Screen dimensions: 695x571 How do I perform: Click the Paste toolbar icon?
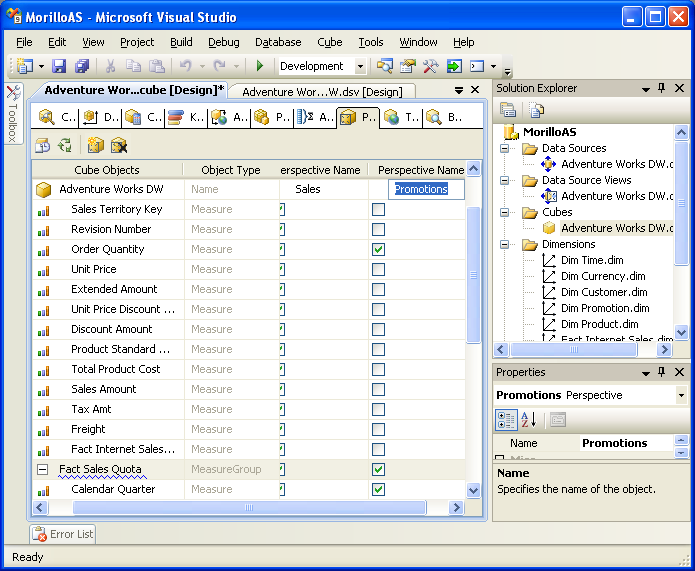click(x=156, y=66)
